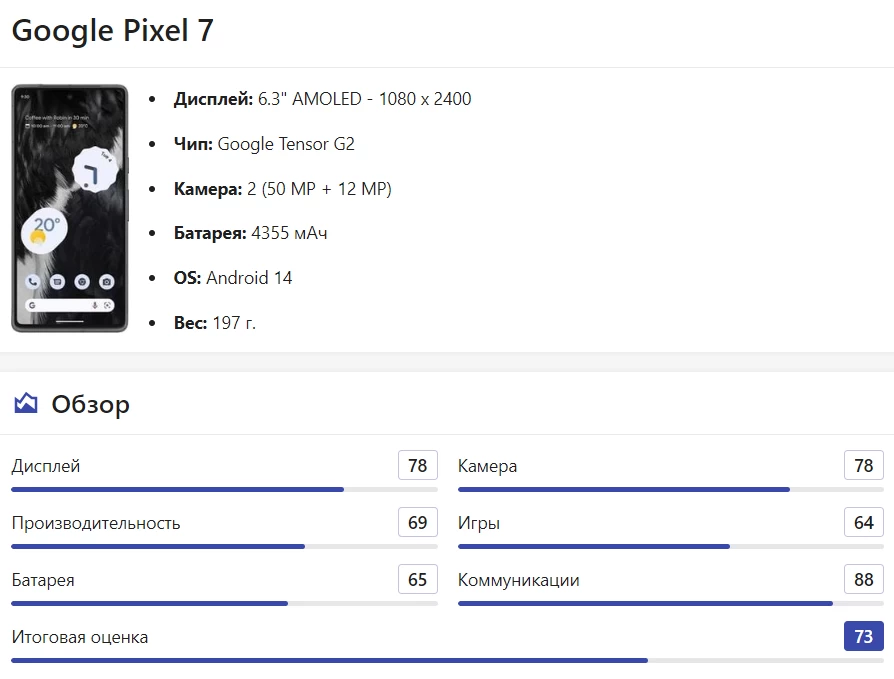Click the Итоговая оценка progress bar
Image resolution: width=894 pixels, height=679 pixels.
[447, 661]
